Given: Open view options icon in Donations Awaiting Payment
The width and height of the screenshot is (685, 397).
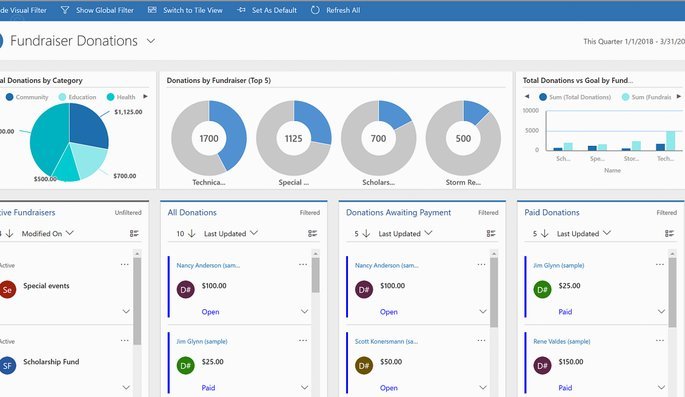Looking at the screenshot, I should pyautogui.click(x=491, y=234).
